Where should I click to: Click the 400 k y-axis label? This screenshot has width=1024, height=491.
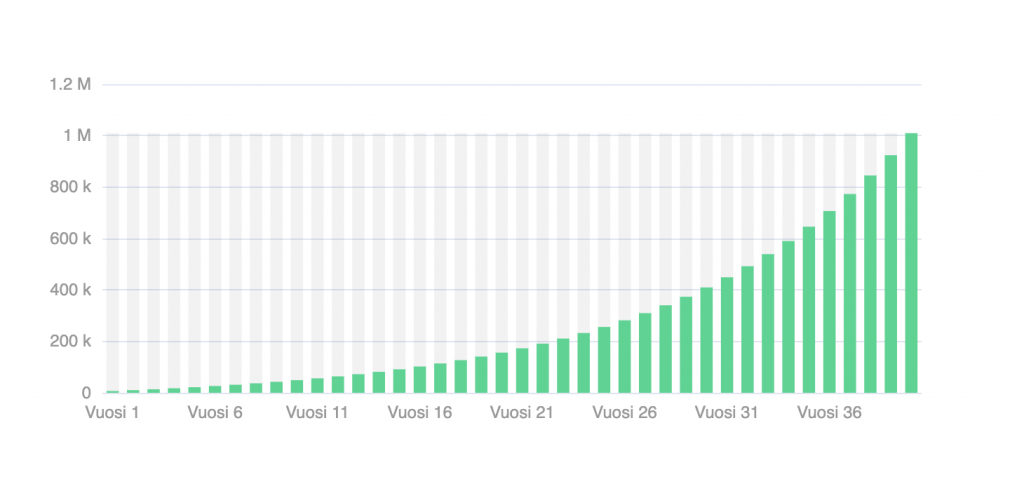click(x=71, y=291)
